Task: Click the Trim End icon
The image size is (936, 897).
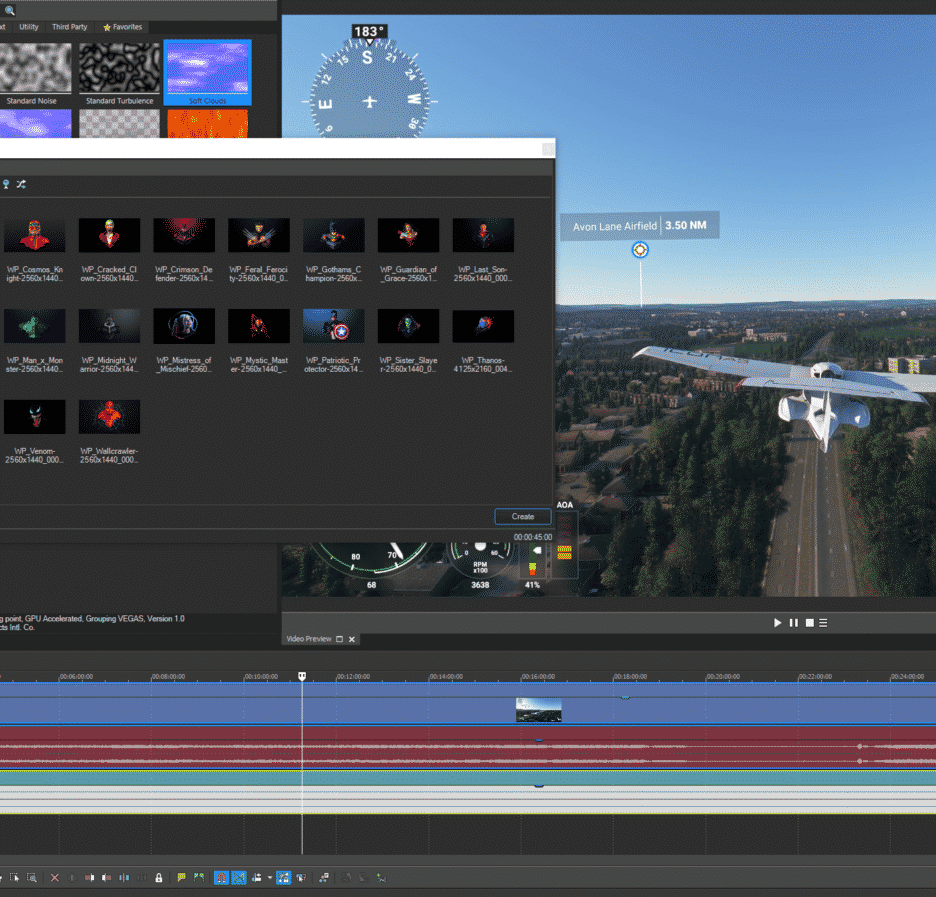Action: click(107, 878)
